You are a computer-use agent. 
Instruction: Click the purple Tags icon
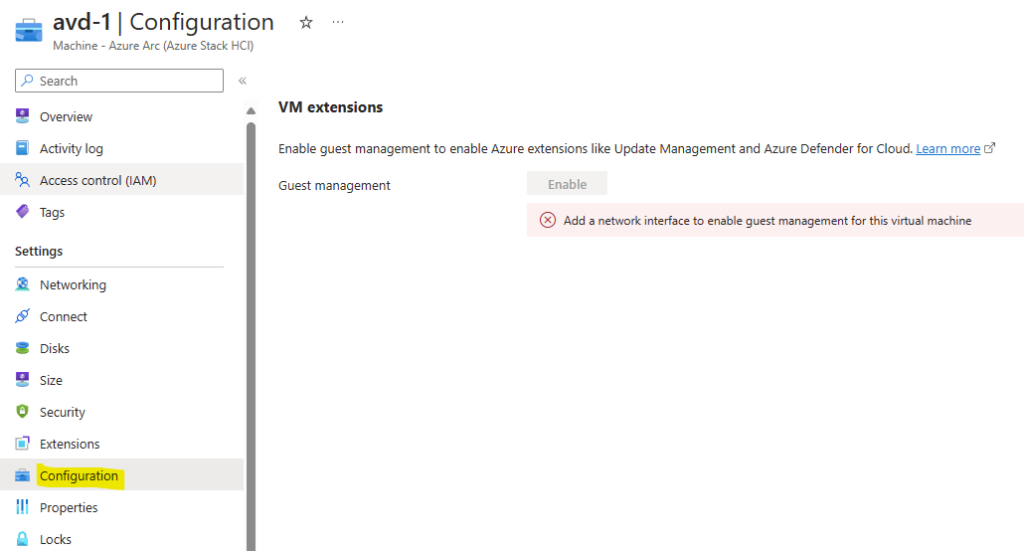point(22,212)
